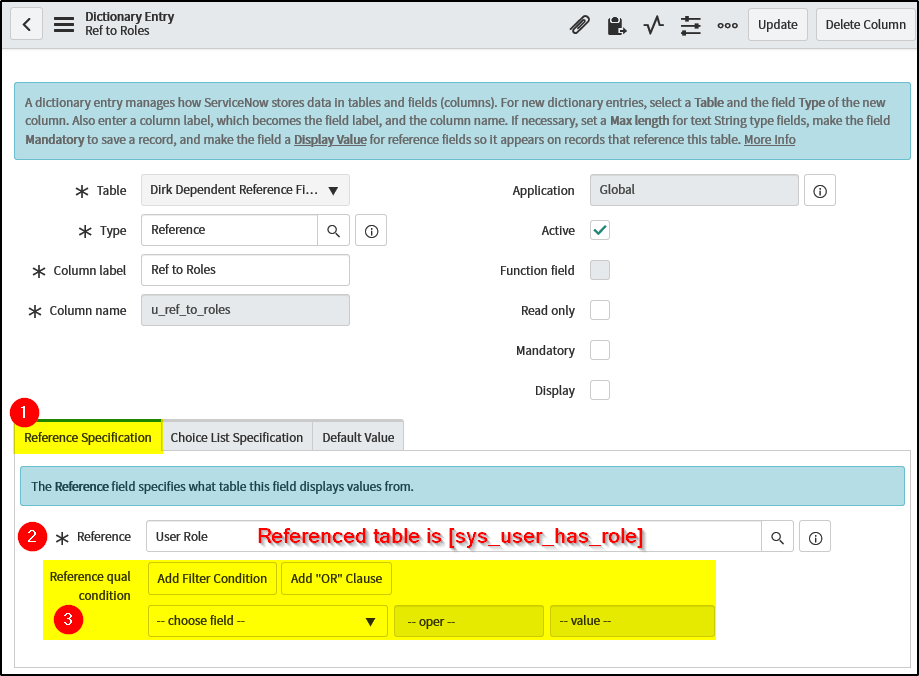
Task: Click Add Filter Condition button
Action: click(x=212, y=579)
